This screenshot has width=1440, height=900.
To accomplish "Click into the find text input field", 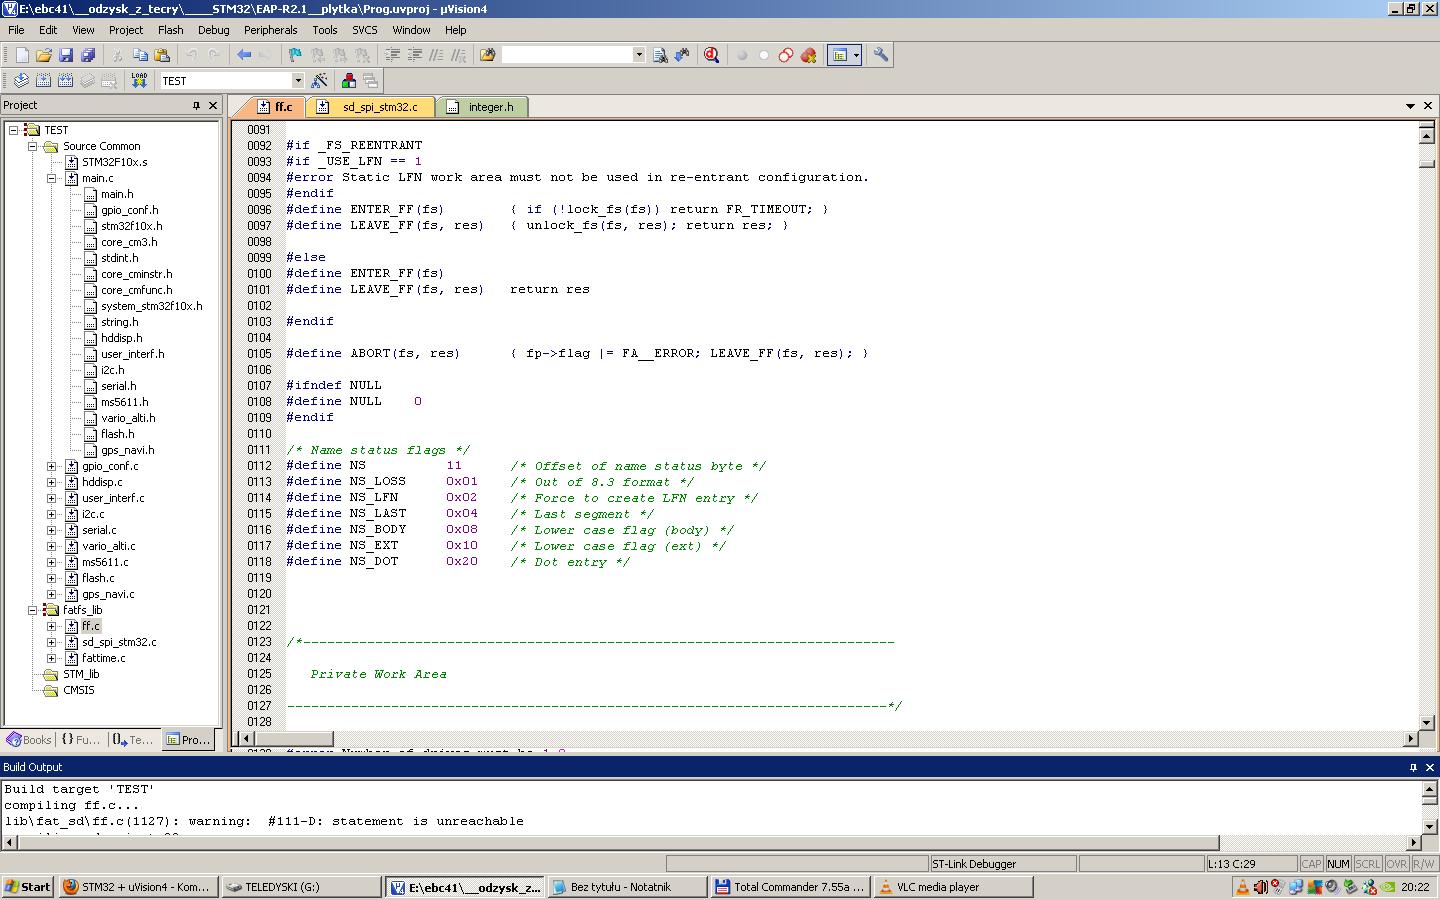I will (x=567, y=55).
